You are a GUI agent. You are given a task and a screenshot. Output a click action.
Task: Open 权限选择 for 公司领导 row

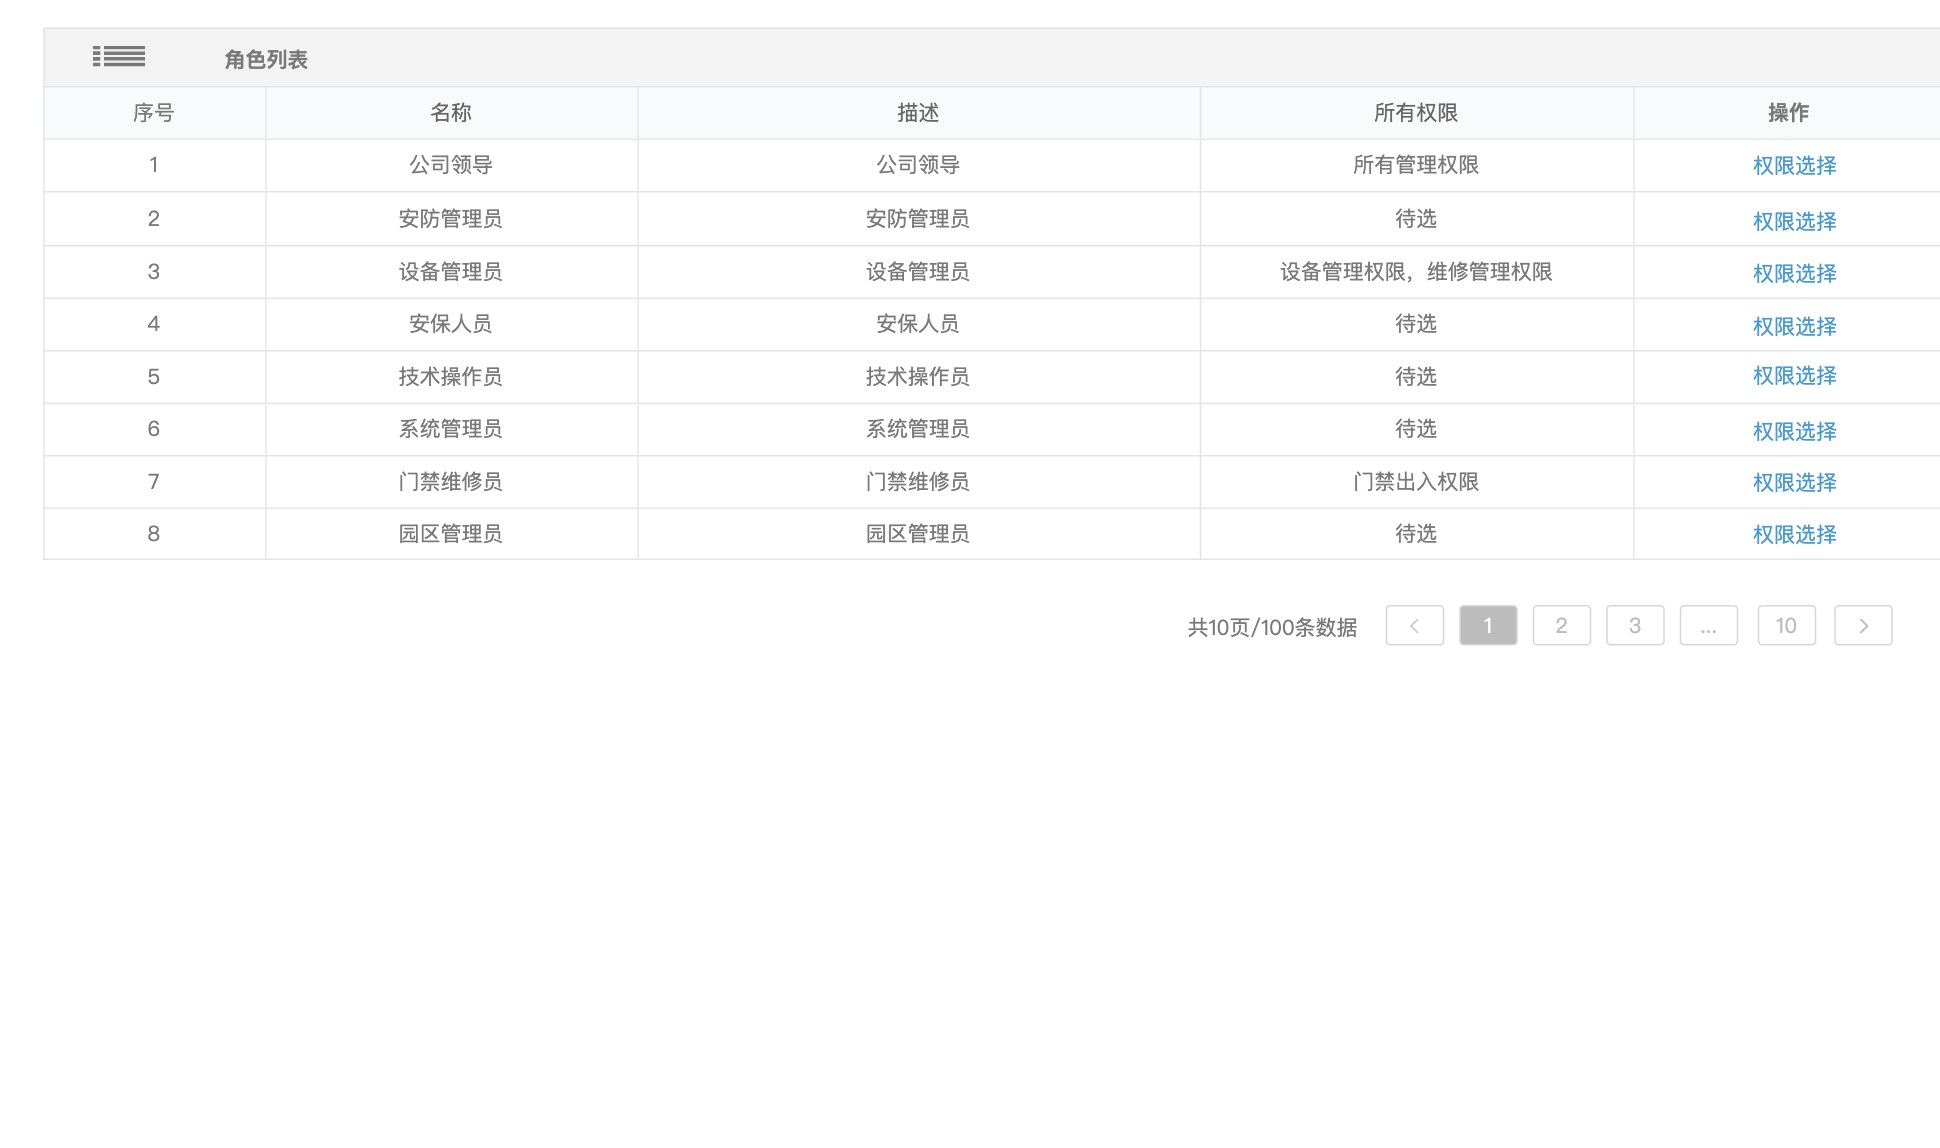click(x=1794, y=166)
